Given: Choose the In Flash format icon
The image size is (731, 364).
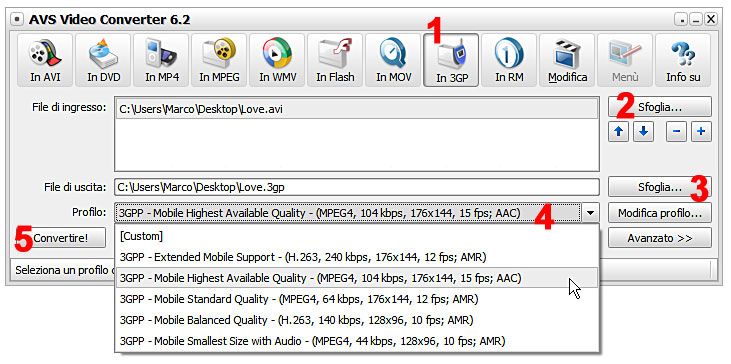Looking at the screenshot, I should coord(335,60).
